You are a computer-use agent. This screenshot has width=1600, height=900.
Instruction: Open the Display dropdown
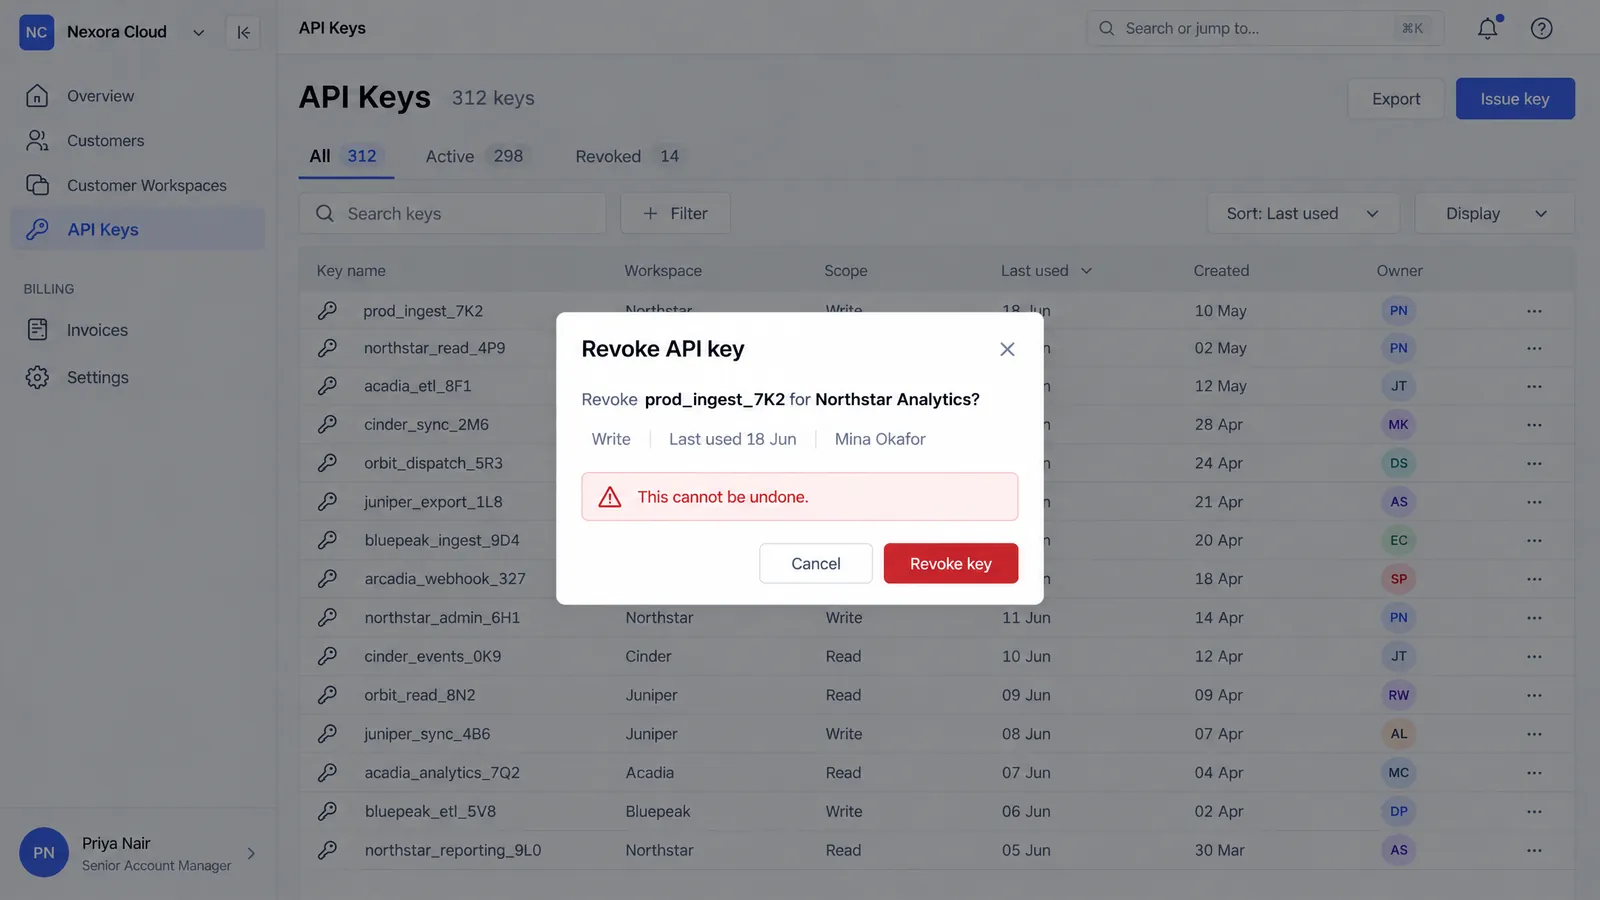[x=1495, y=213]
